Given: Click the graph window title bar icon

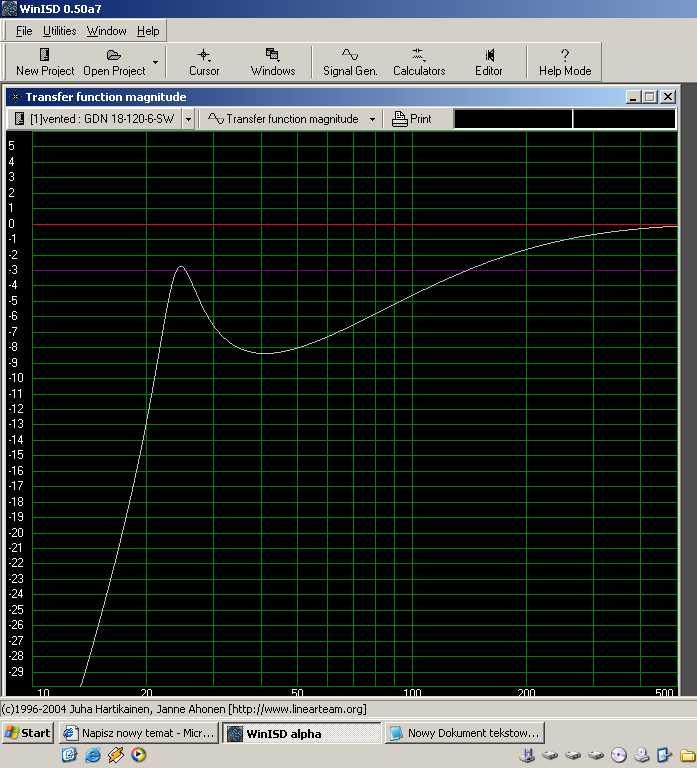Looking at the screenshot, I should point(15,97).
